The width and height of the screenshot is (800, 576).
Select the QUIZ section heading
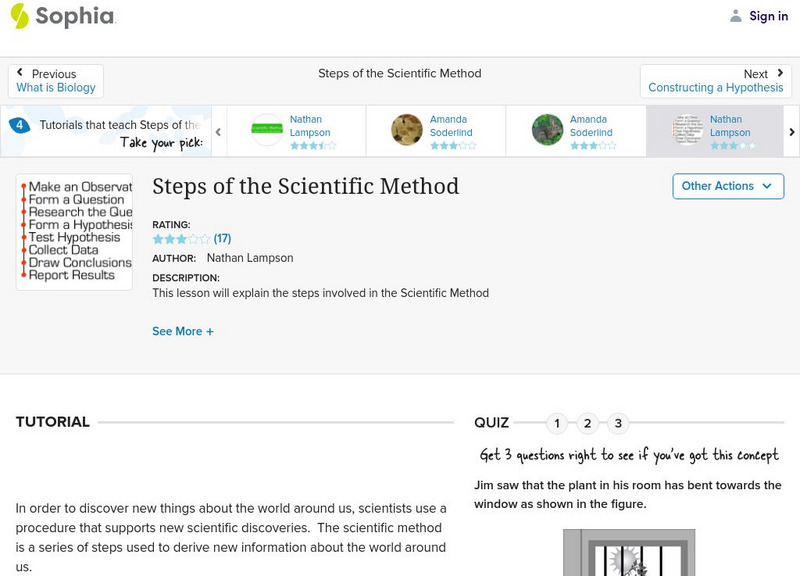[493, 422]
